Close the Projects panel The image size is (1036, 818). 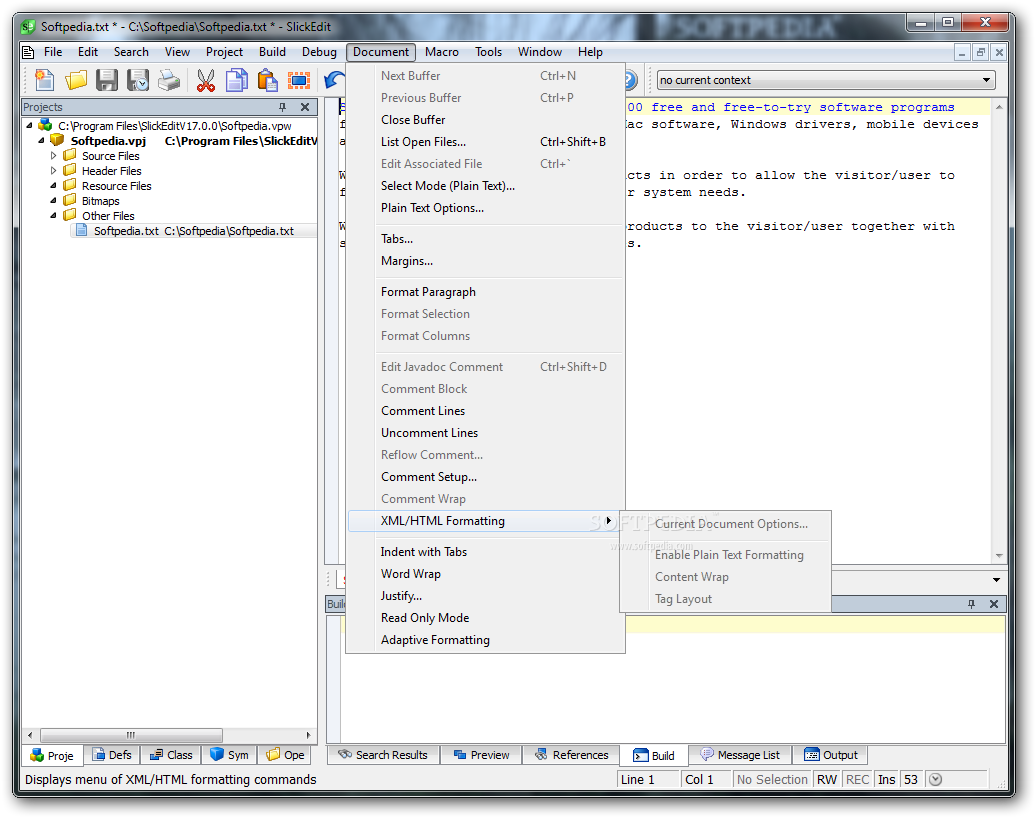pos(305,107)
